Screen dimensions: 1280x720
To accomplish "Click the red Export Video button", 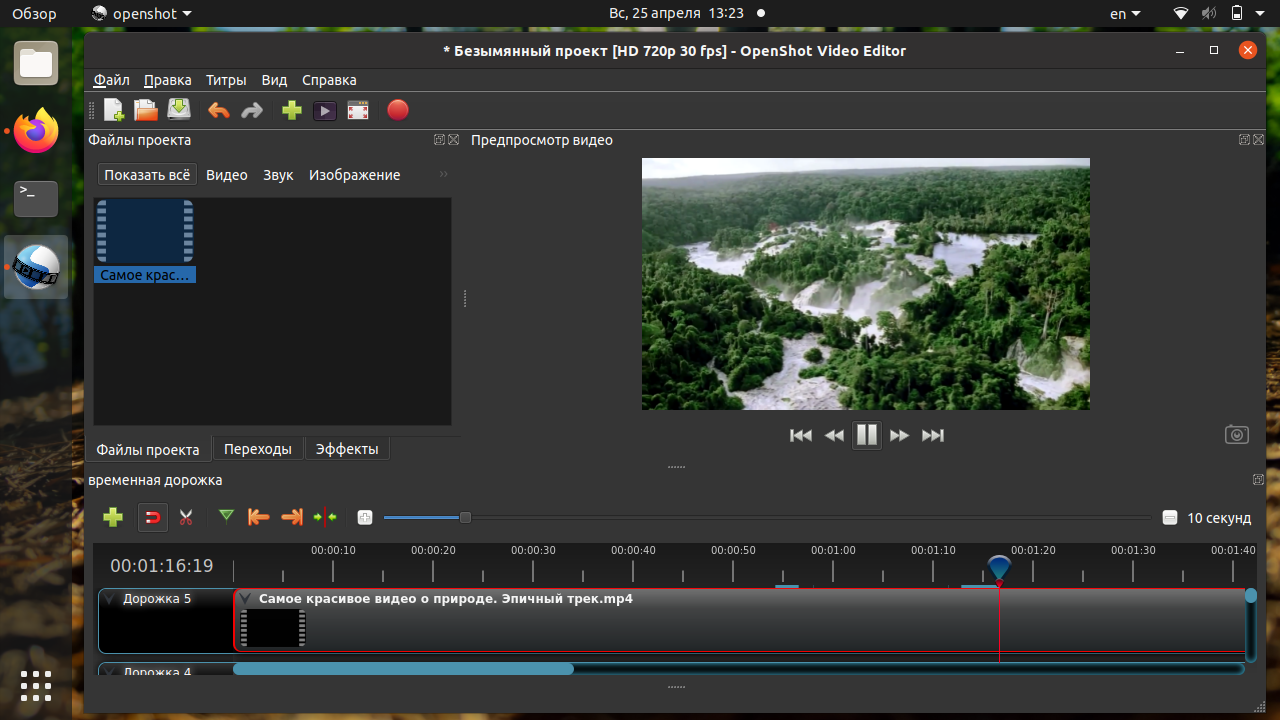I will [x=398, y=110].
